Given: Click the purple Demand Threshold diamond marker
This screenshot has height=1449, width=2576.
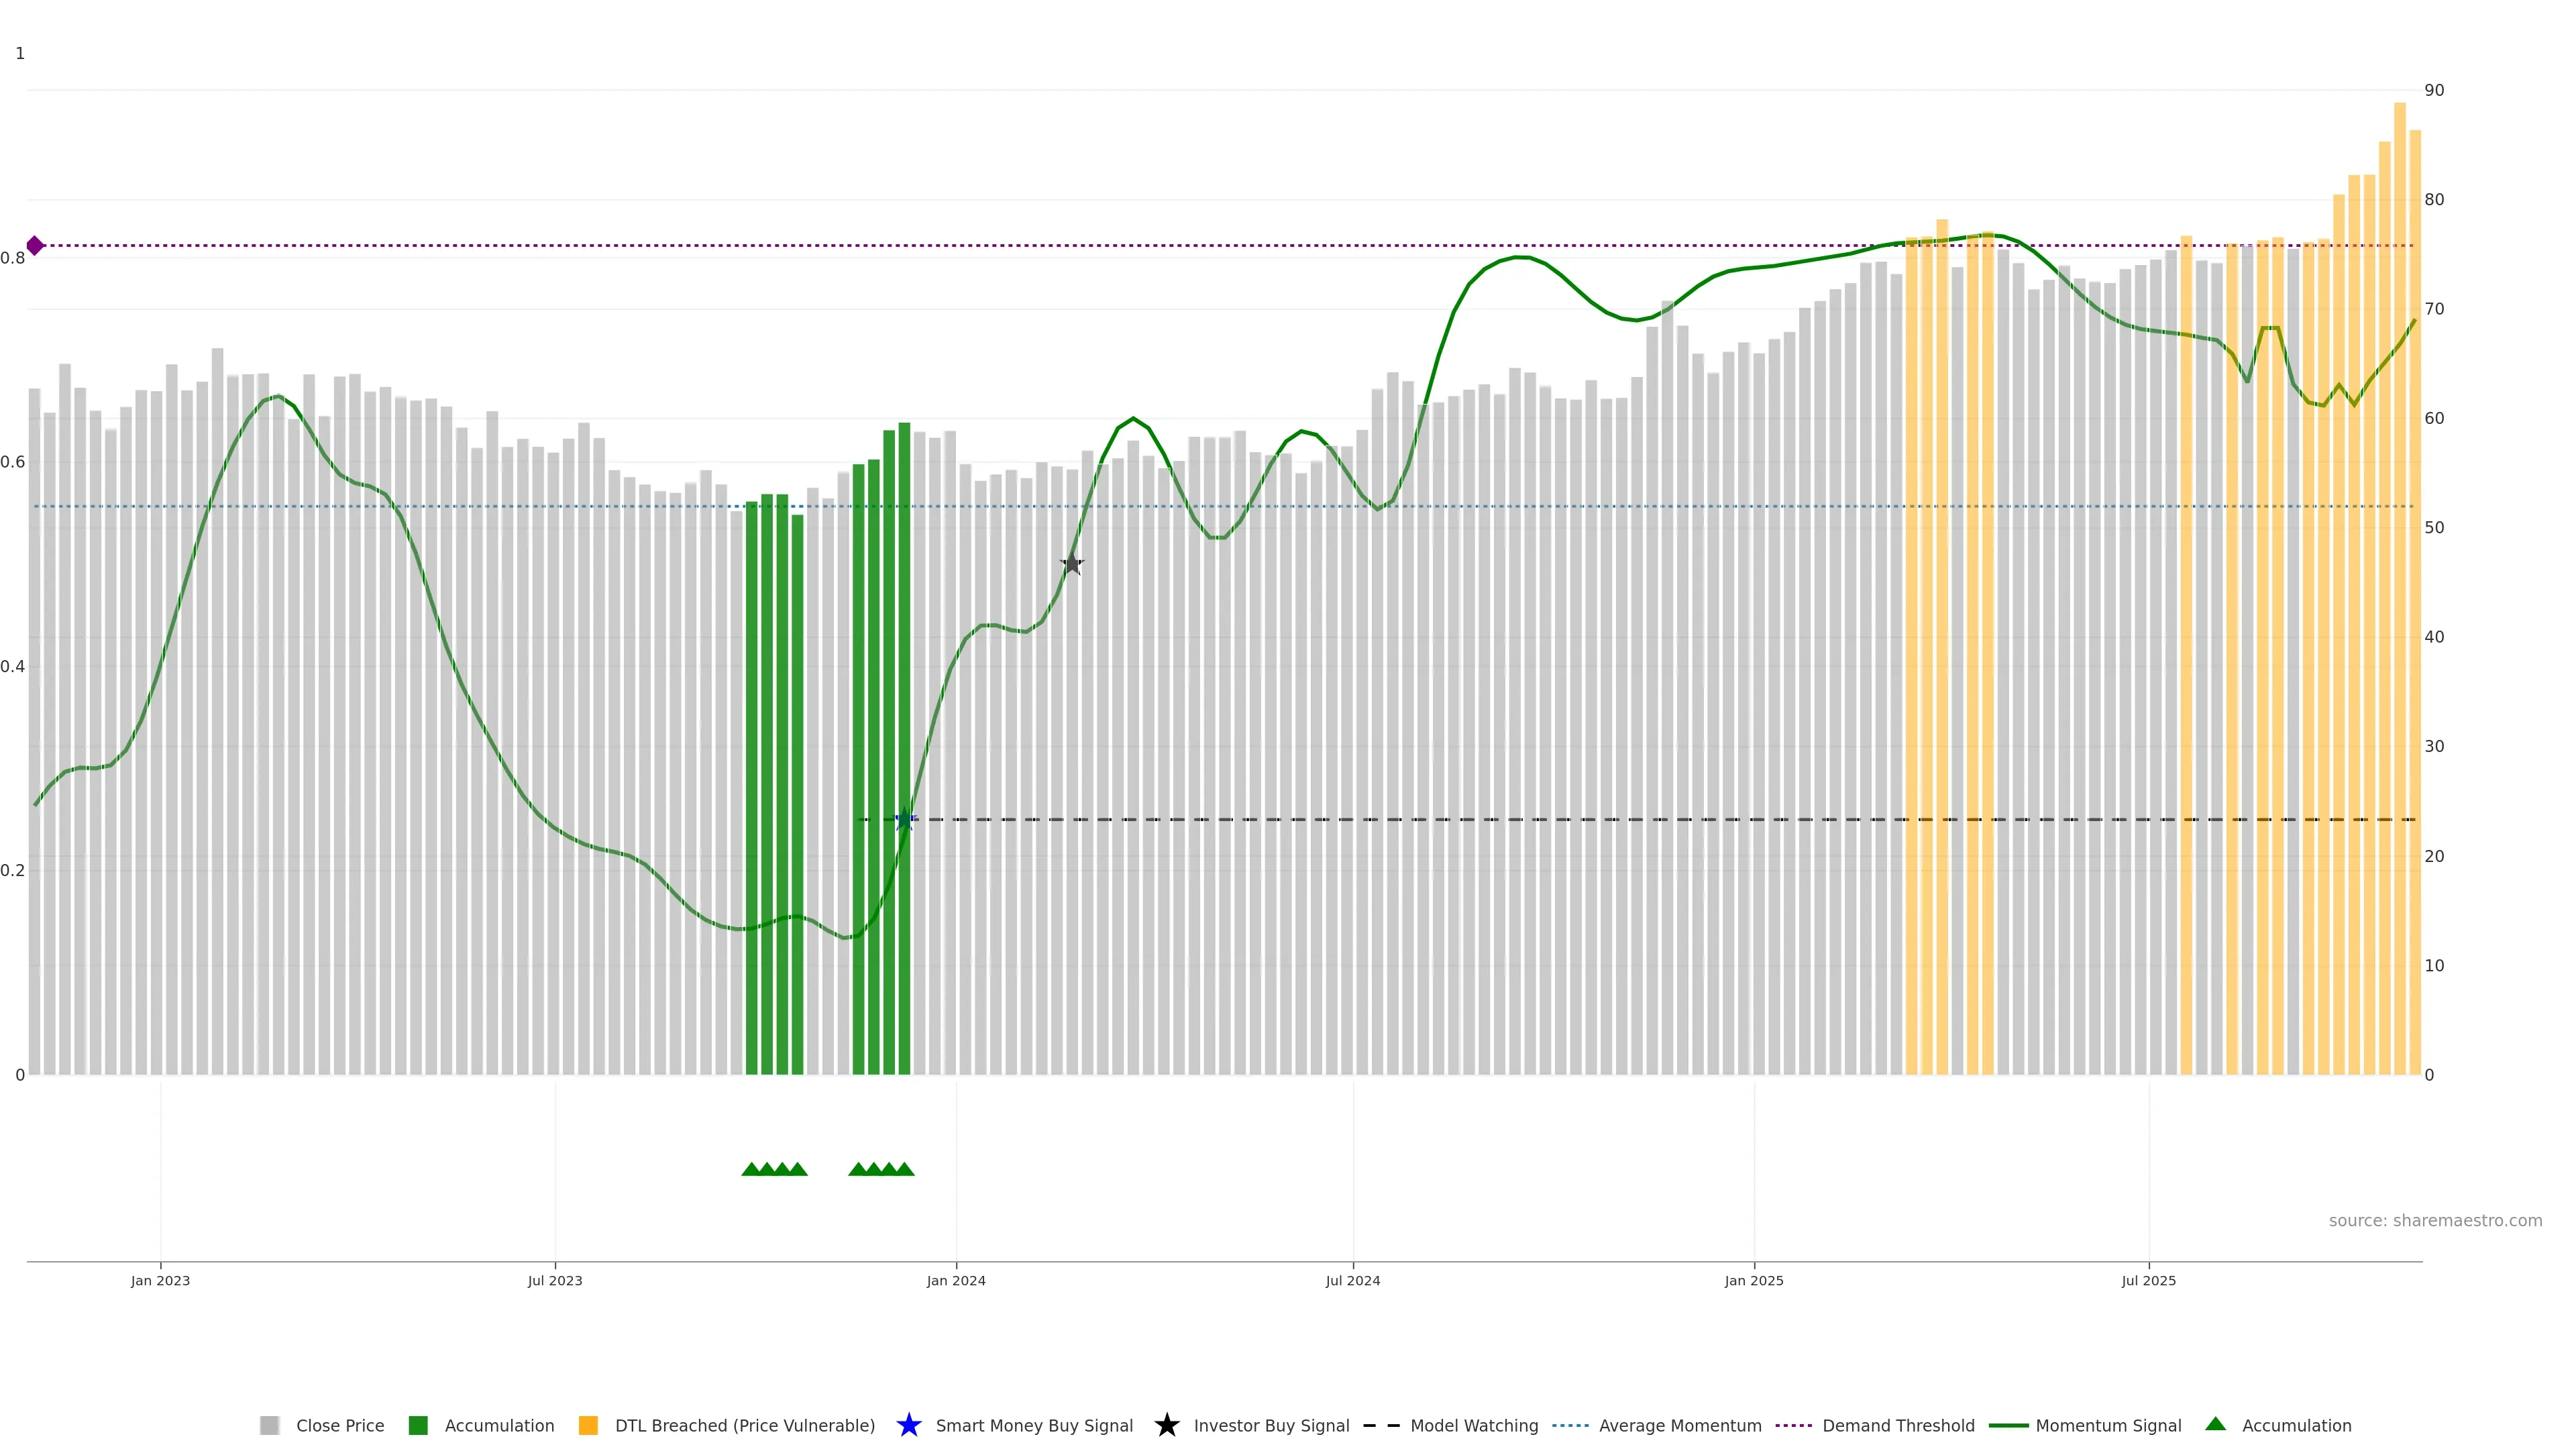Looking at the screenshot, I should pos(35,246).
